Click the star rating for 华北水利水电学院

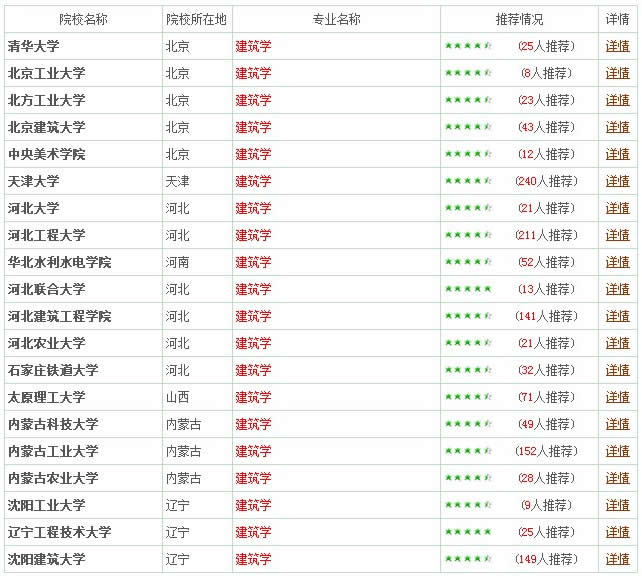(468, 262)
